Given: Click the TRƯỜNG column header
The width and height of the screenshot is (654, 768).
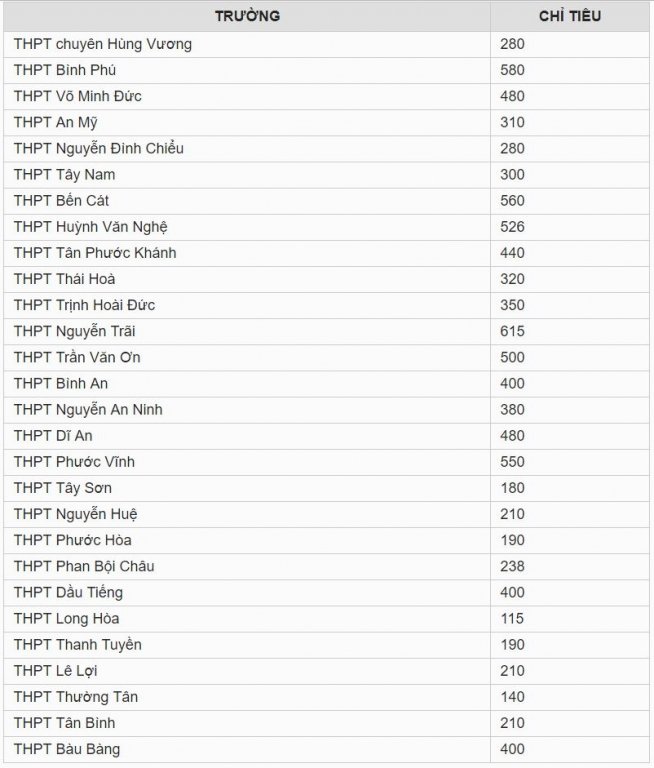Looking at the screenshot, I should point(247,16).
